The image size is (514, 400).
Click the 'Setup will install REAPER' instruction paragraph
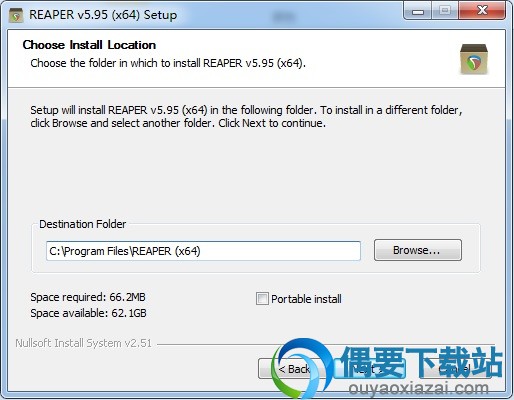click(246, 116)
